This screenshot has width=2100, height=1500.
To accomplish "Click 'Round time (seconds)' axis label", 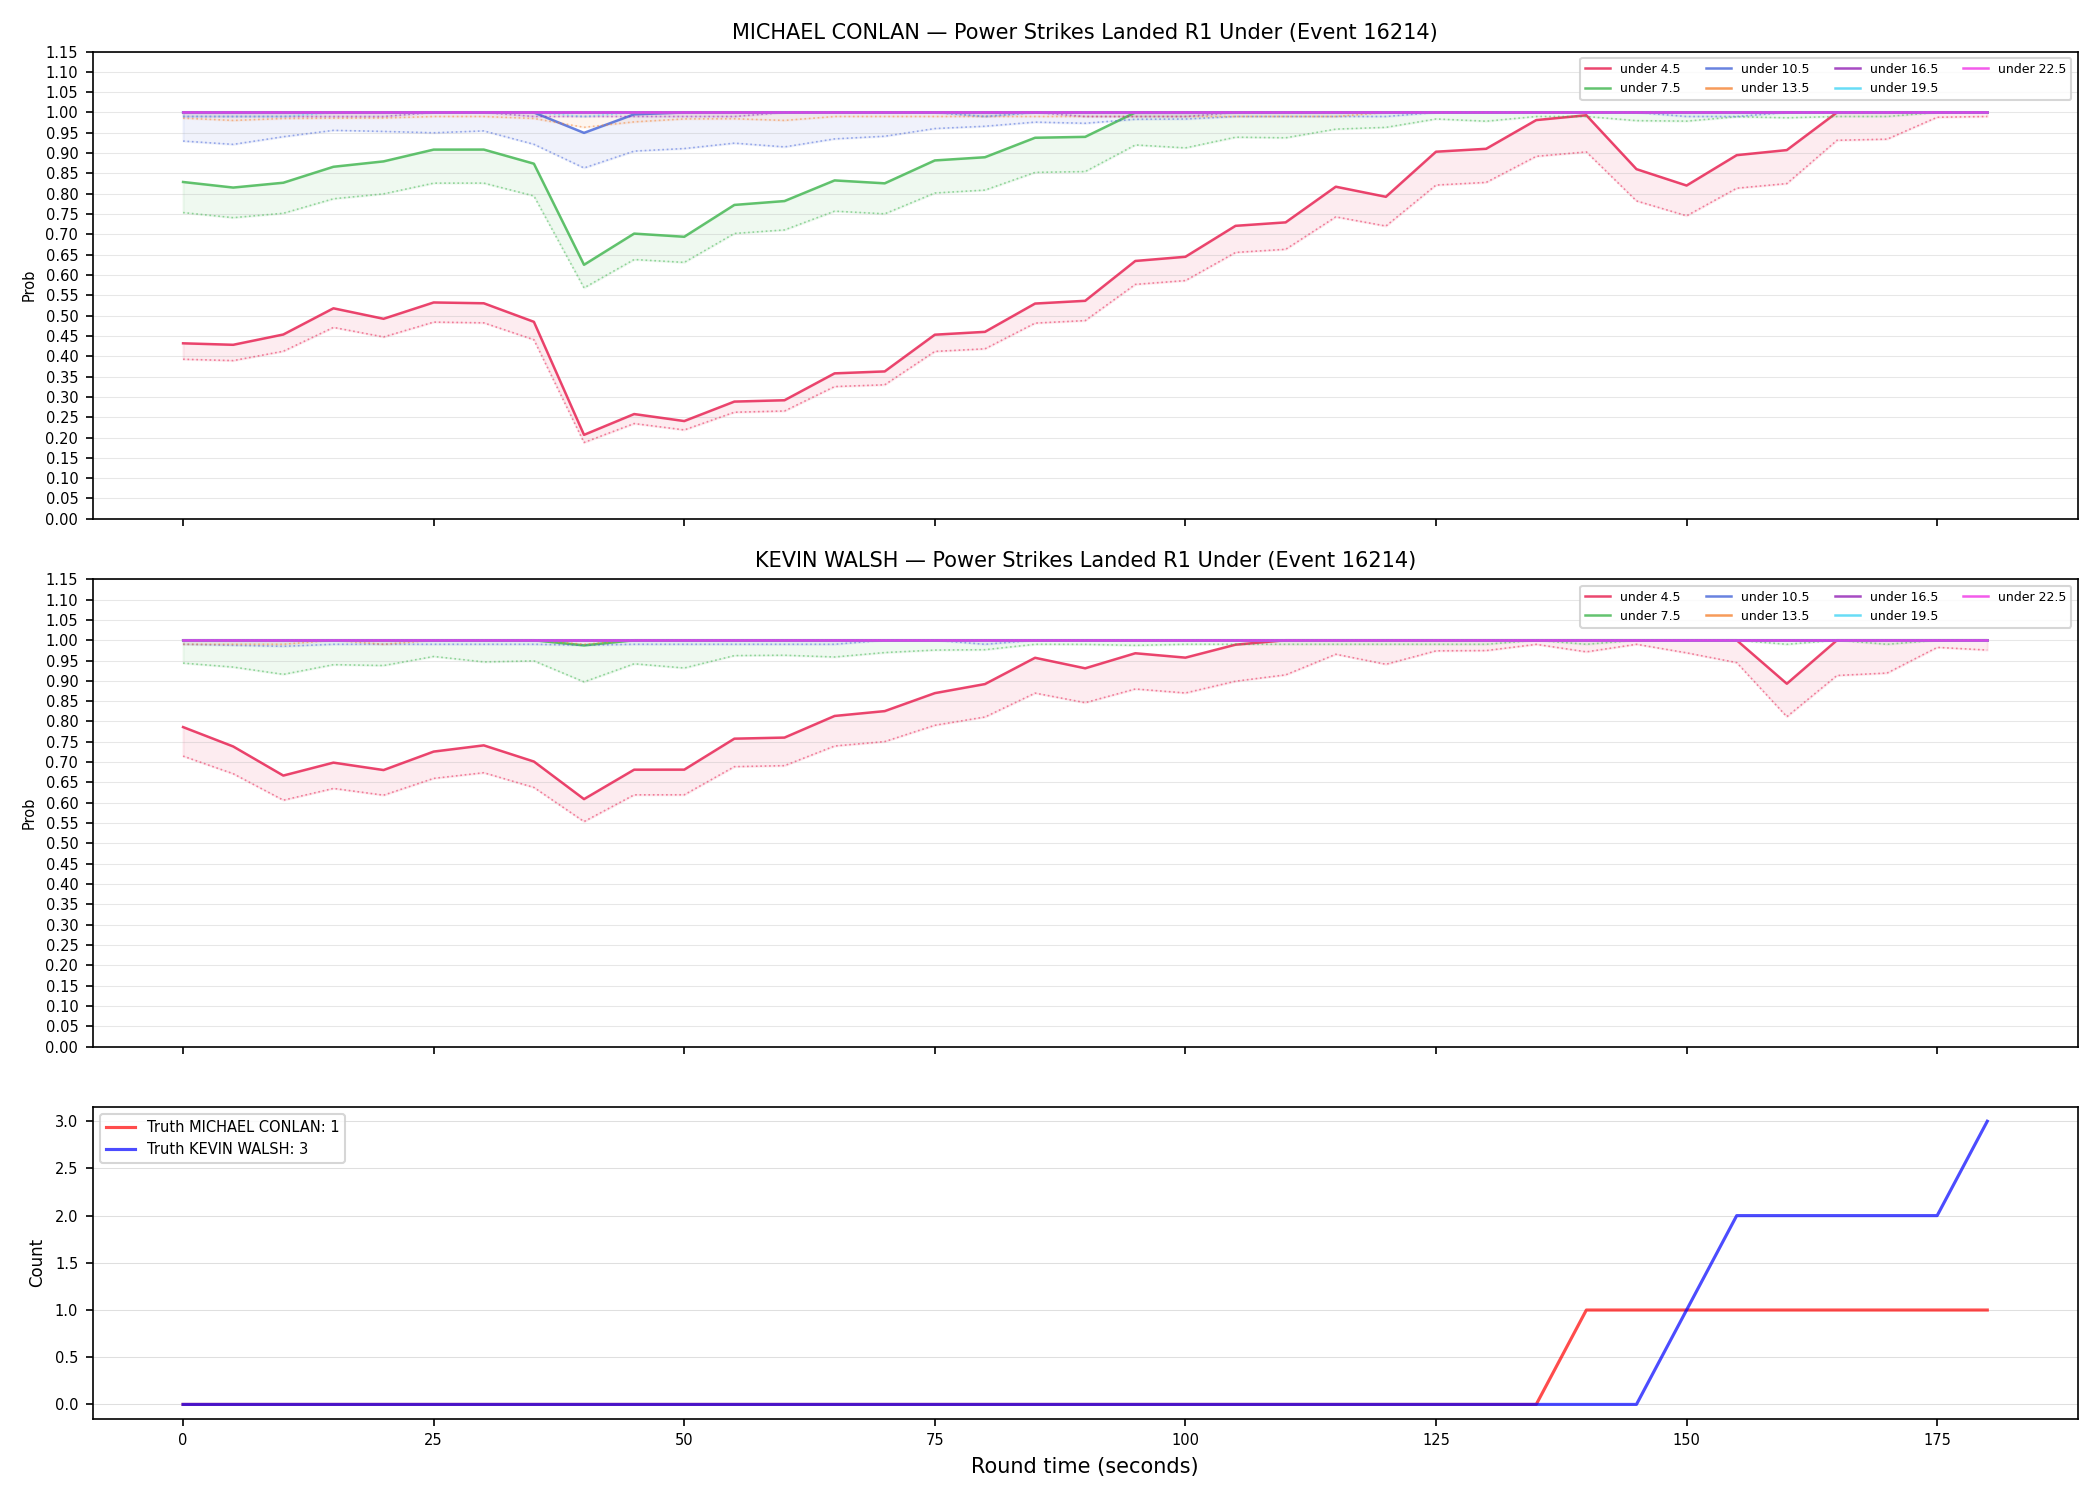I will click(x=1084, y=1466).
